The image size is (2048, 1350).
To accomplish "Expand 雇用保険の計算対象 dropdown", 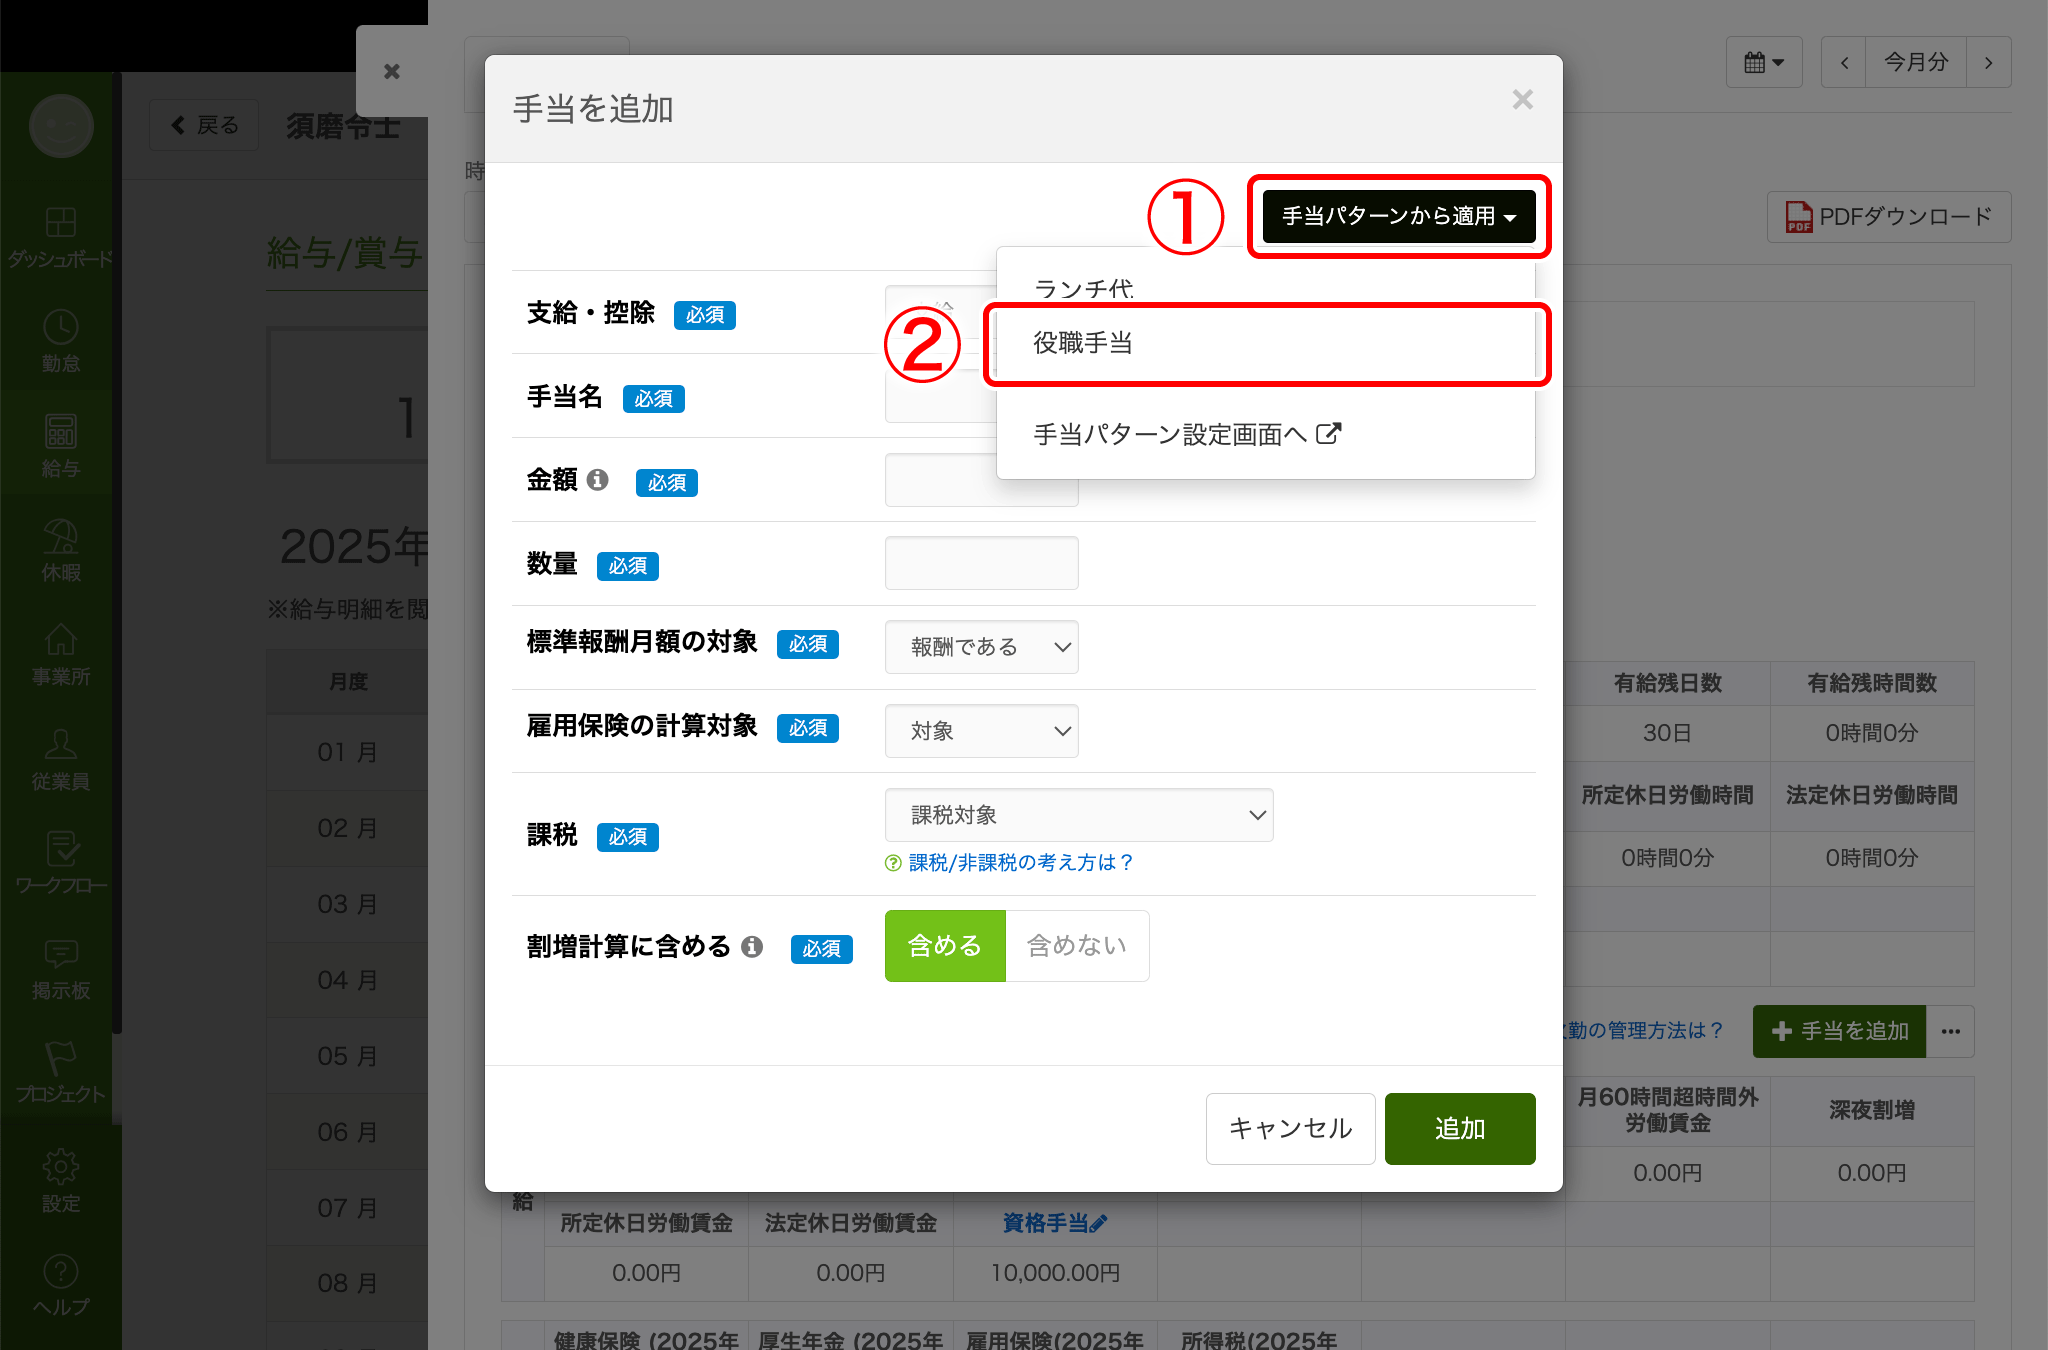I will point(981,731).
